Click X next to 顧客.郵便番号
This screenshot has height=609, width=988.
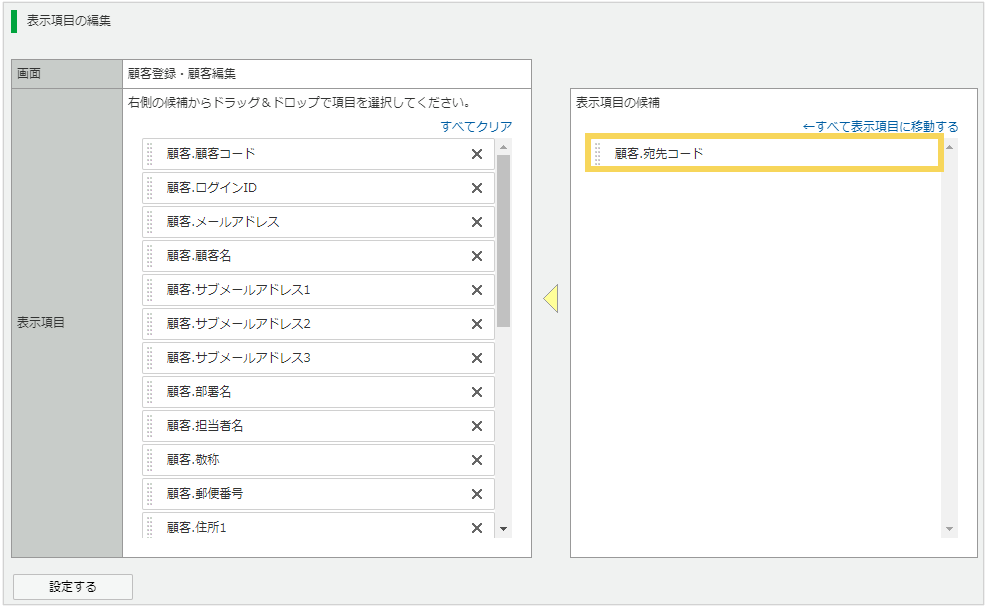[477, 494]
